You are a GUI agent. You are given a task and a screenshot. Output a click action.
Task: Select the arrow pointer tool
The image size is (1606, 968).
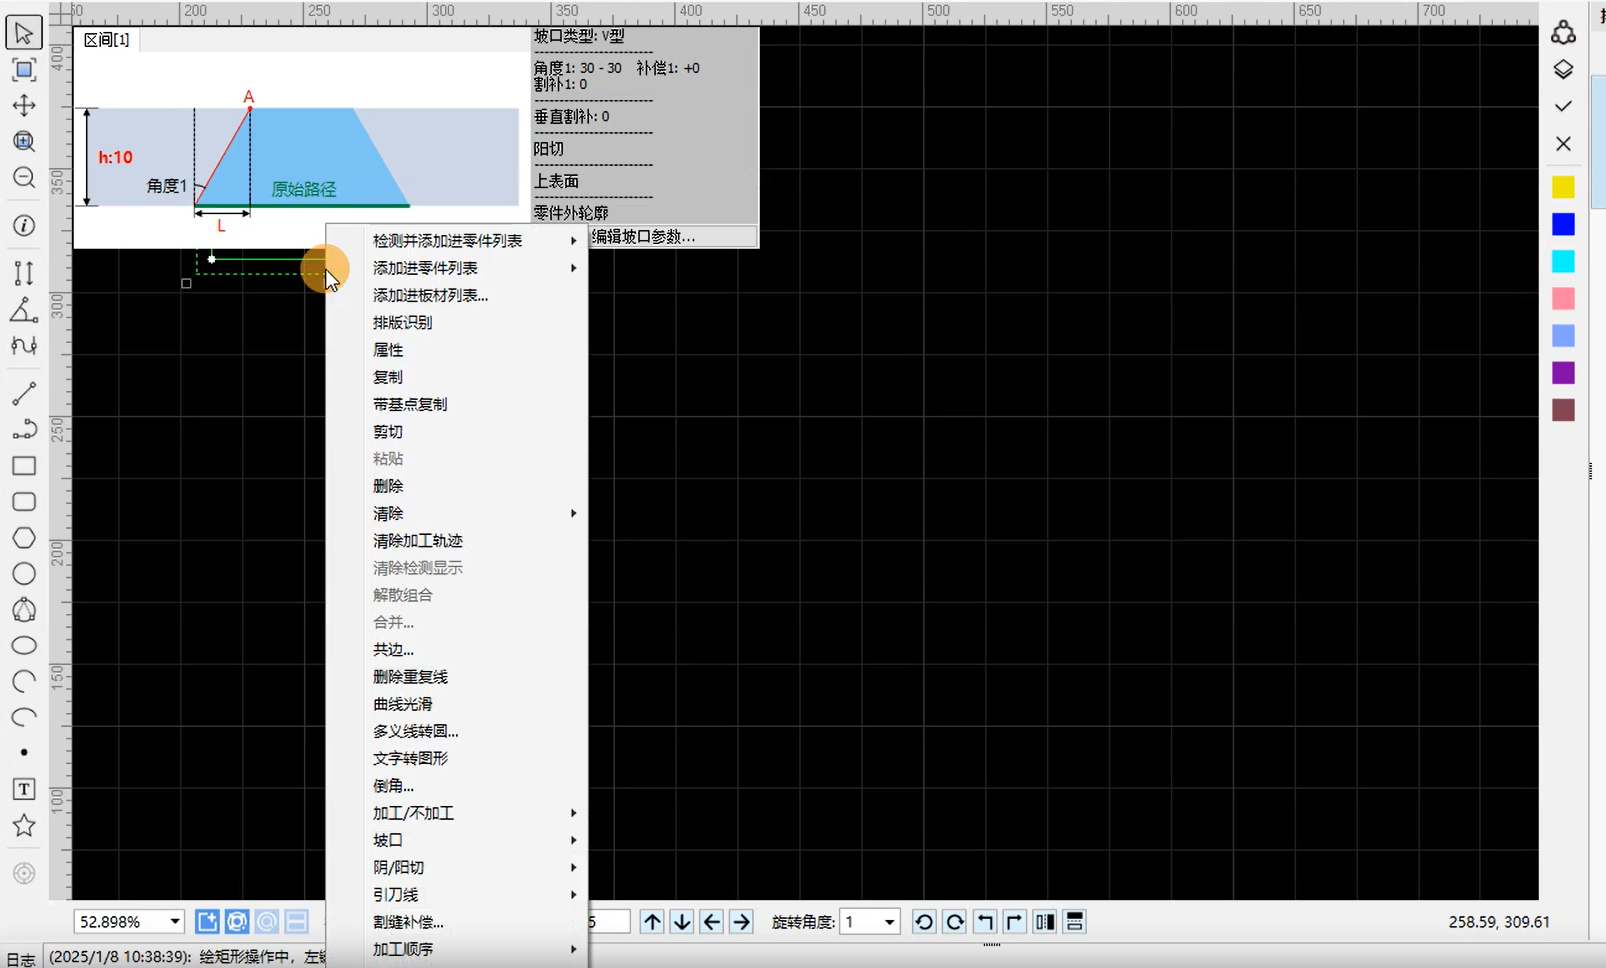point(24,33)
